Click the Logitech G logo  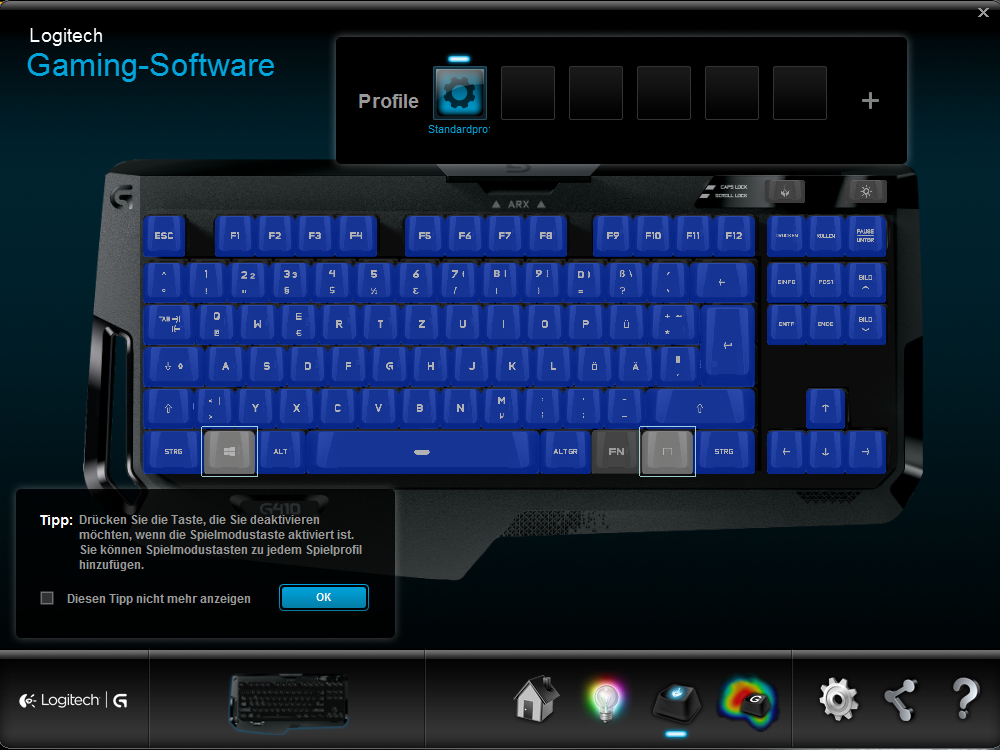[73, 700]
